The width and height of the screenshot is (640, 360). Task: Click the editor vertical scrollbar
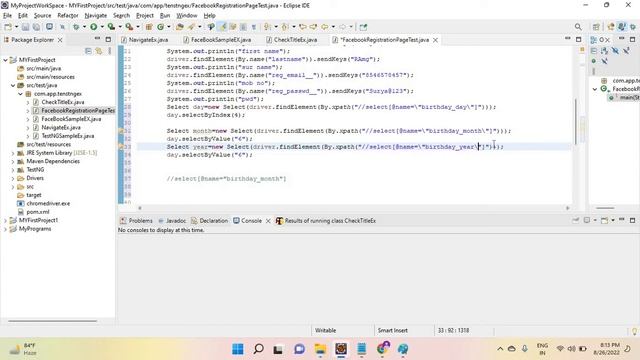[x=576, y=121]
